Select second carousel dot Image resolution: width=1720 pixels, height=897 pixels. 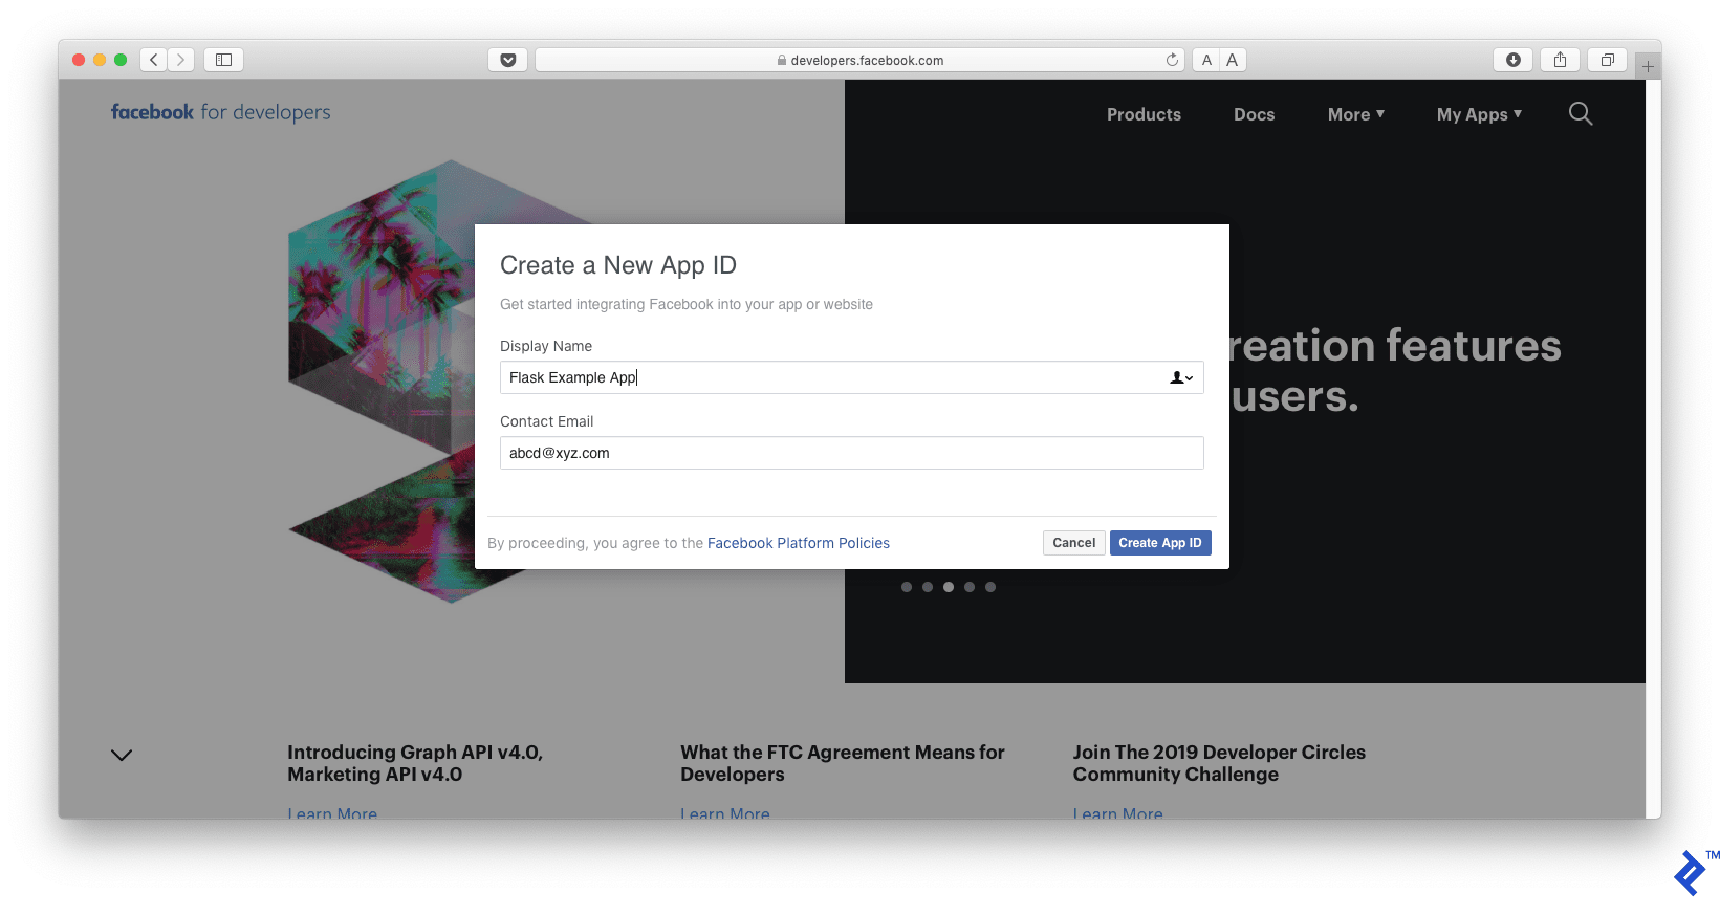click(927, 587)
